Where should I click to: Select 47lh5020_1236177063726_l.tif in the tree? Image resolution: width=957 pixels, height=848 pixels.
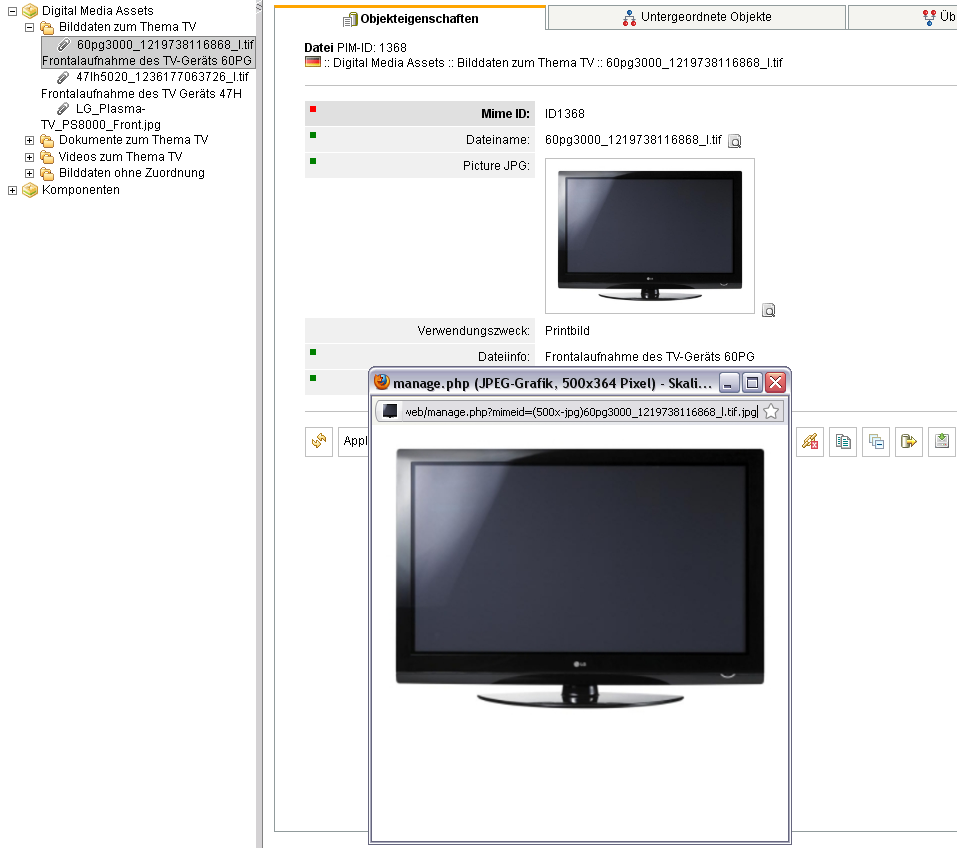coord(161,77)
